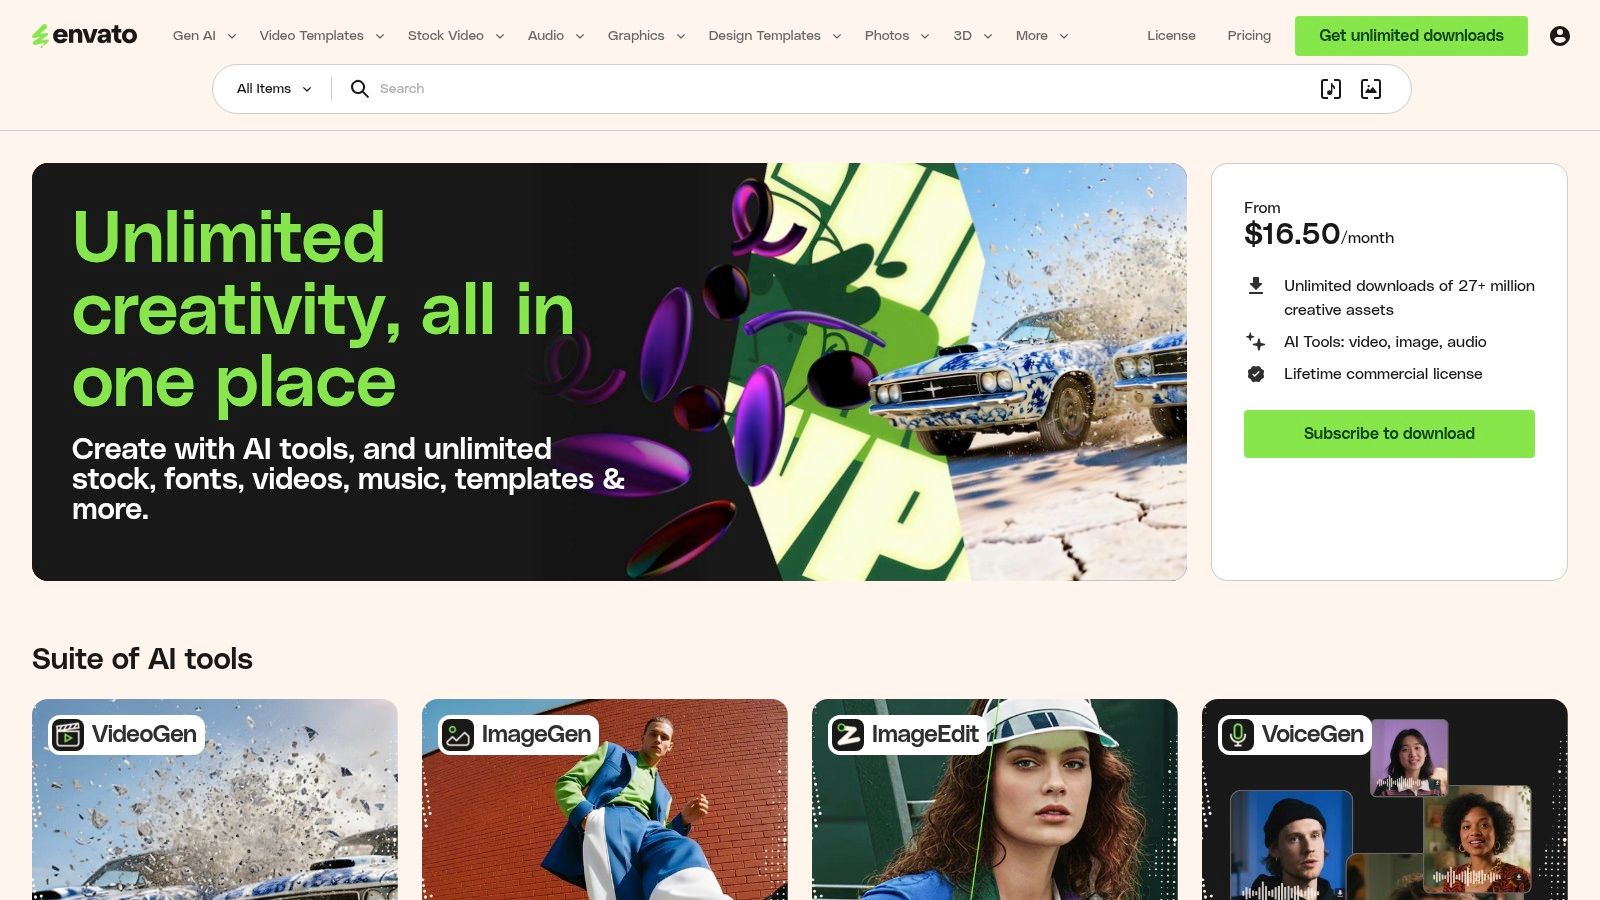Open the ImageEdit tool card
The height and width of the screenshot is (900, 1600).
coord(995,799)
